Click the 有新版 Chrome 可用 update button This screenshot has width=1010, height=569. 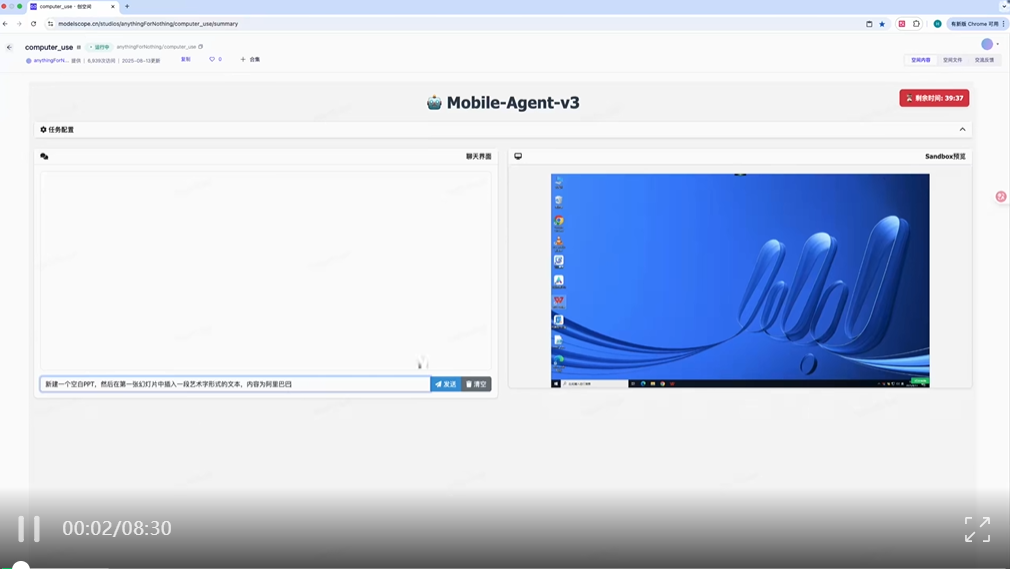coord(975,24)
